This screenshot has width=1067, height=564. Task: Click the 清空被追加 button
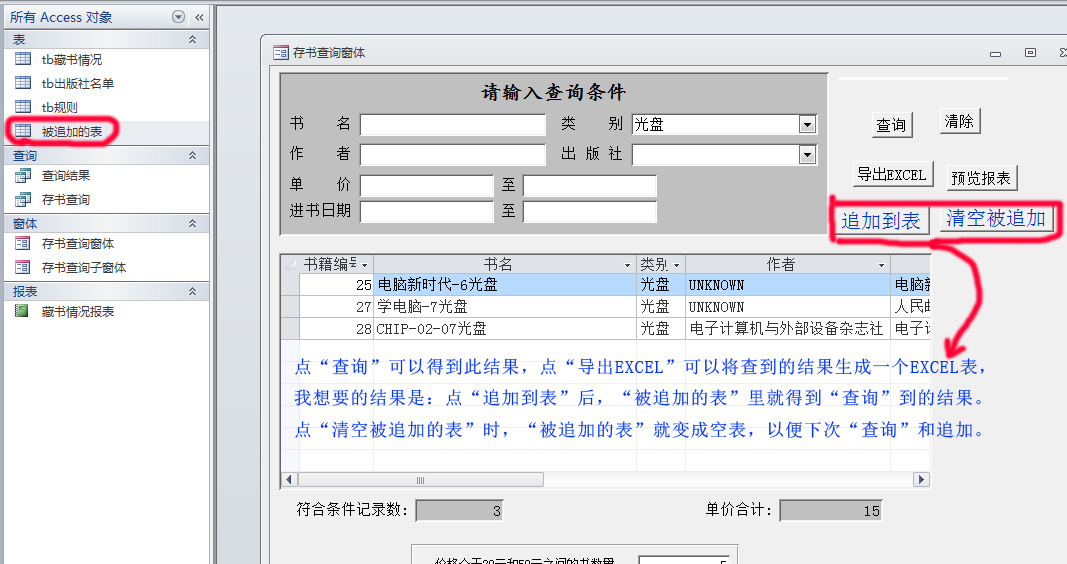996,218
